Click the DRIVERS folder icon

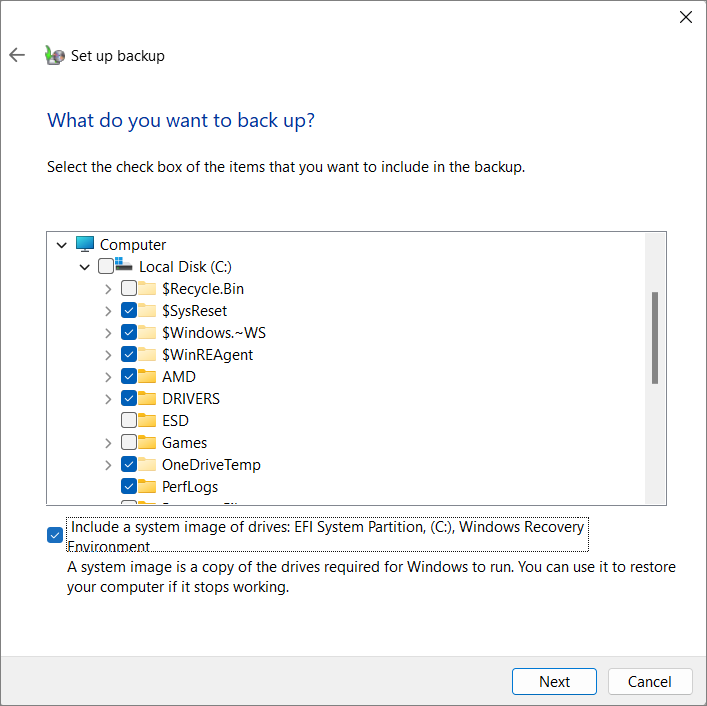coord(148,399)
